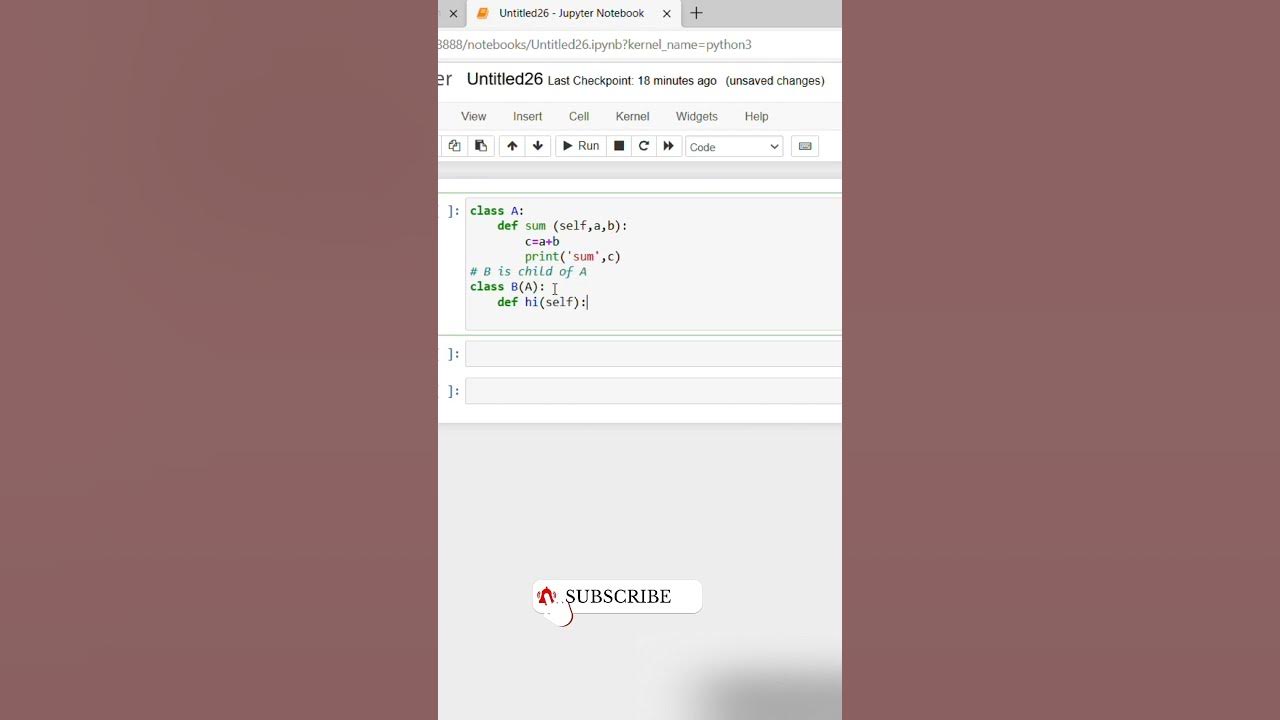
Task: Open the cell type Code dropdown
Action: (734, 147)
